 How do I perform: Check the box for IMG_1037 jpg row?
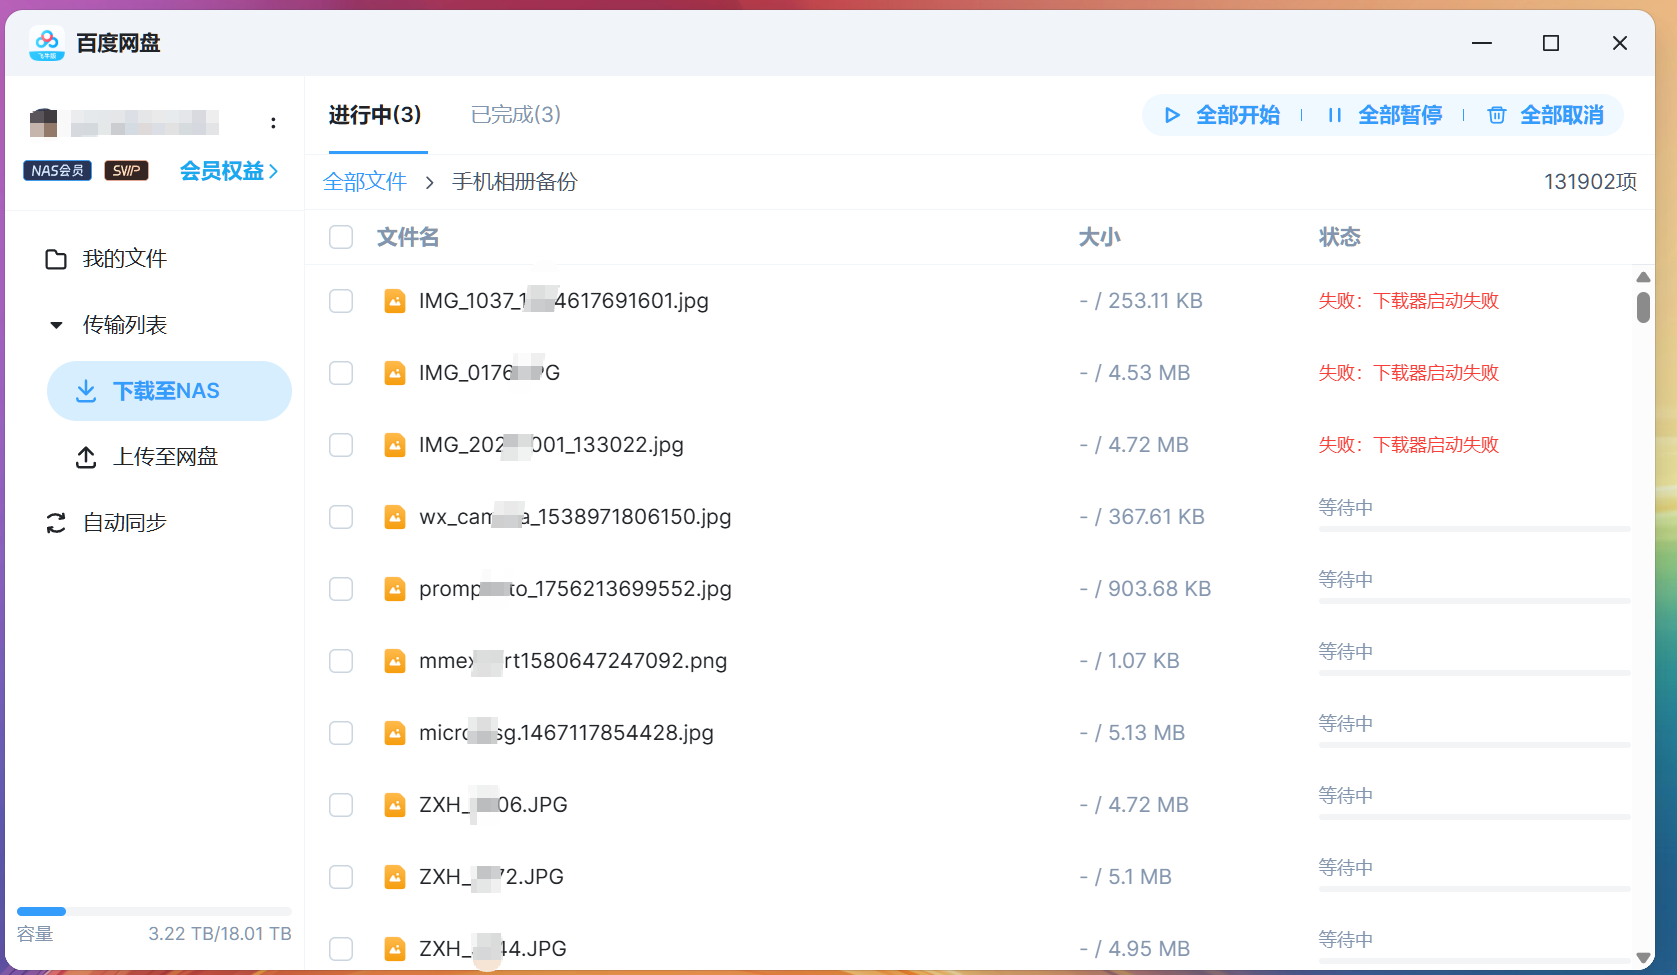(341, 301)
